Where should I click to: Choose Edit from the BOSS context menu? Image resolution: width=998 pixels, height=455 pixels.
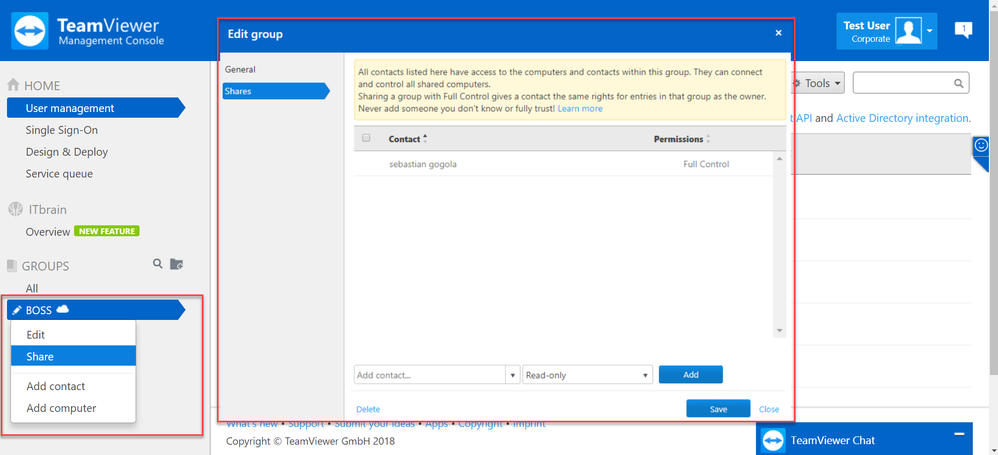(x=73, y=335)
